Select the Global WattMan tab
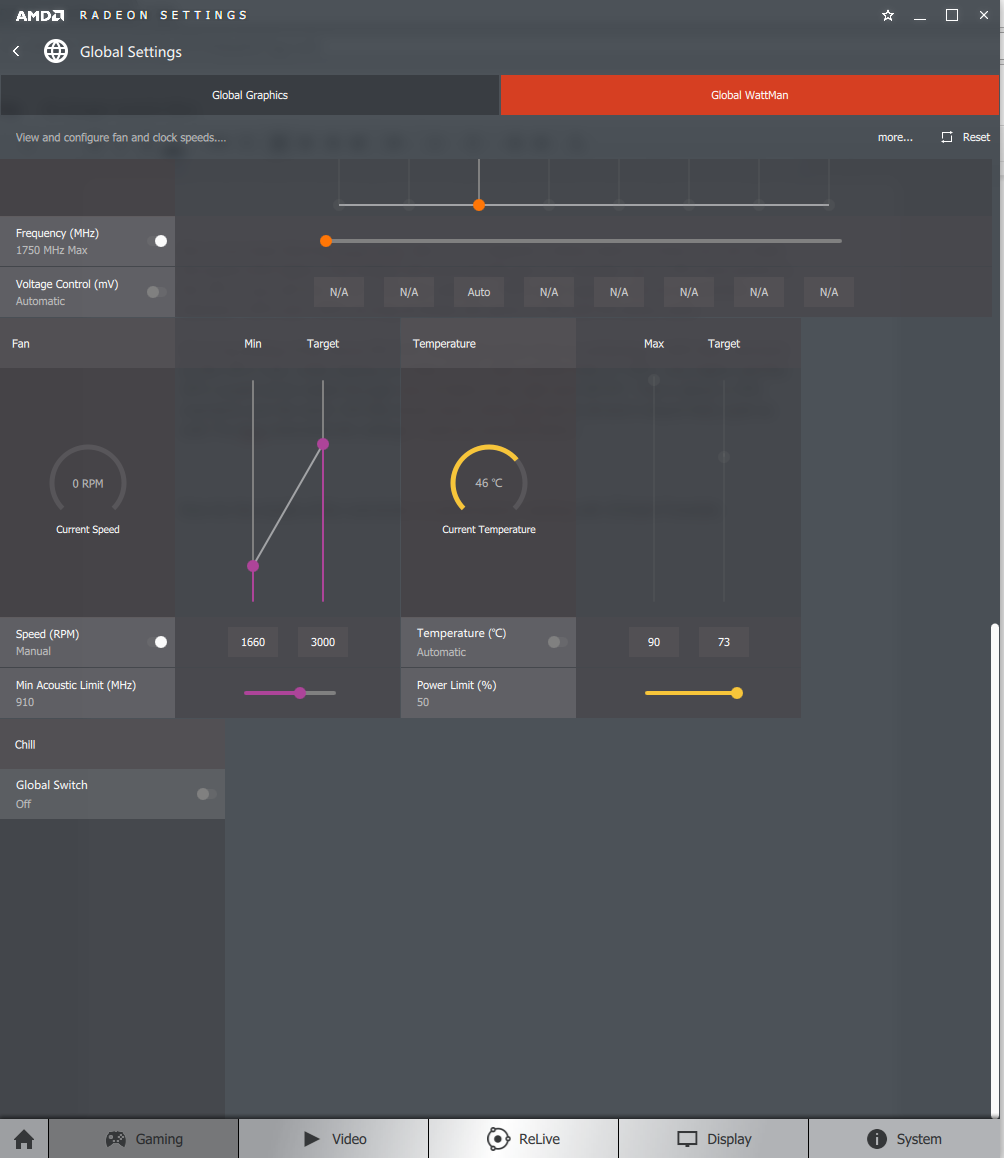Viewport: 1004px width, 1158px height. coord(750,95)
